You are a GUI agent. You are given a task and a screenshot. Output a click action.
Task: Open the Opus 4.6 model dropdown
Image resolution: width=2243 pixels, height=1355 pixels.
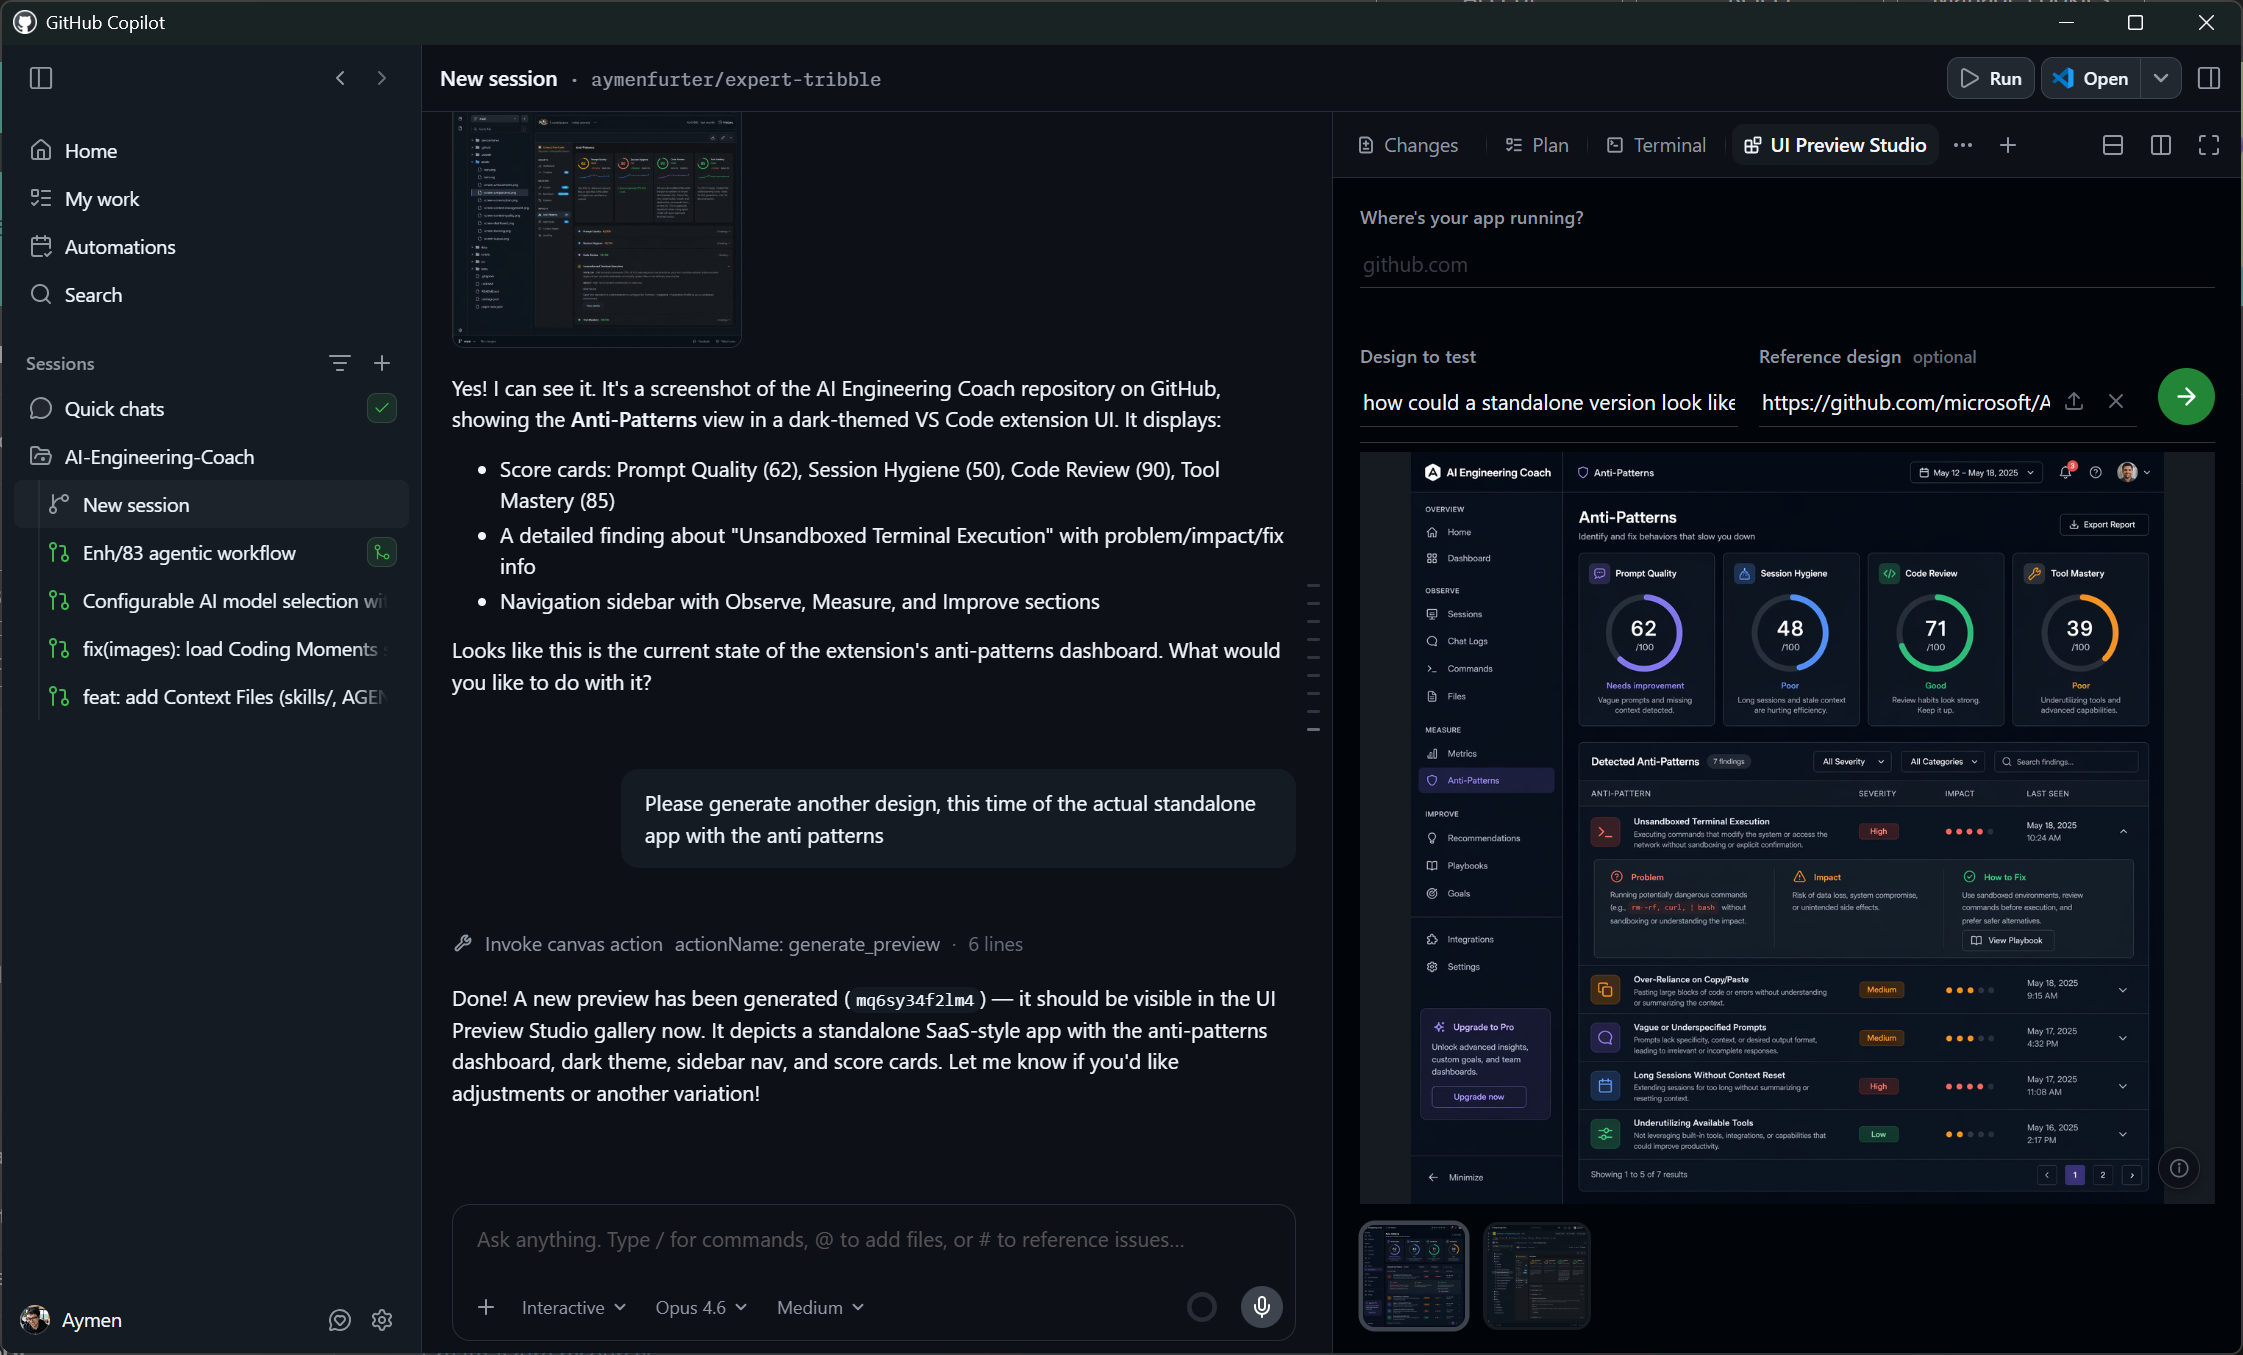(x=701, y=1307)
